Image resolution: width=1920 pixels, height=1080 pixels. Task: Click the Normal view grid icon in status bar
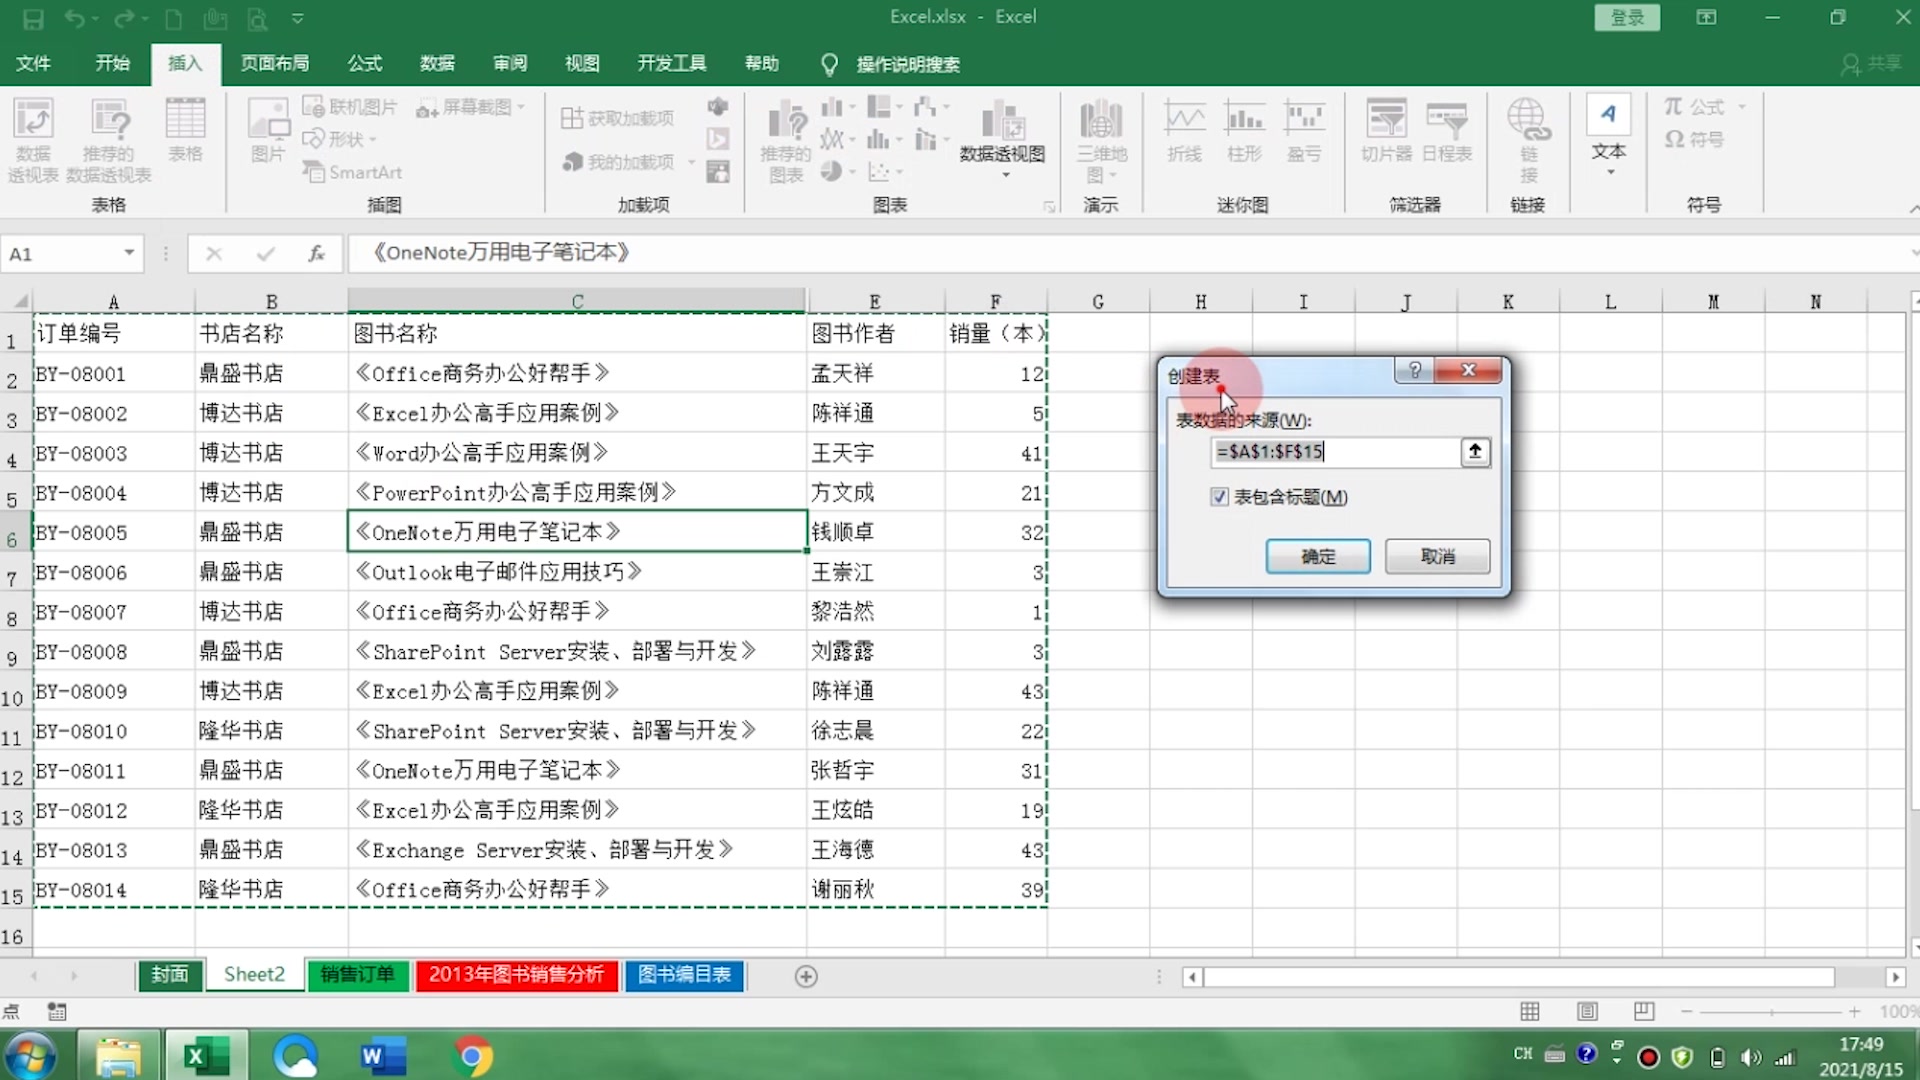1530,1012
